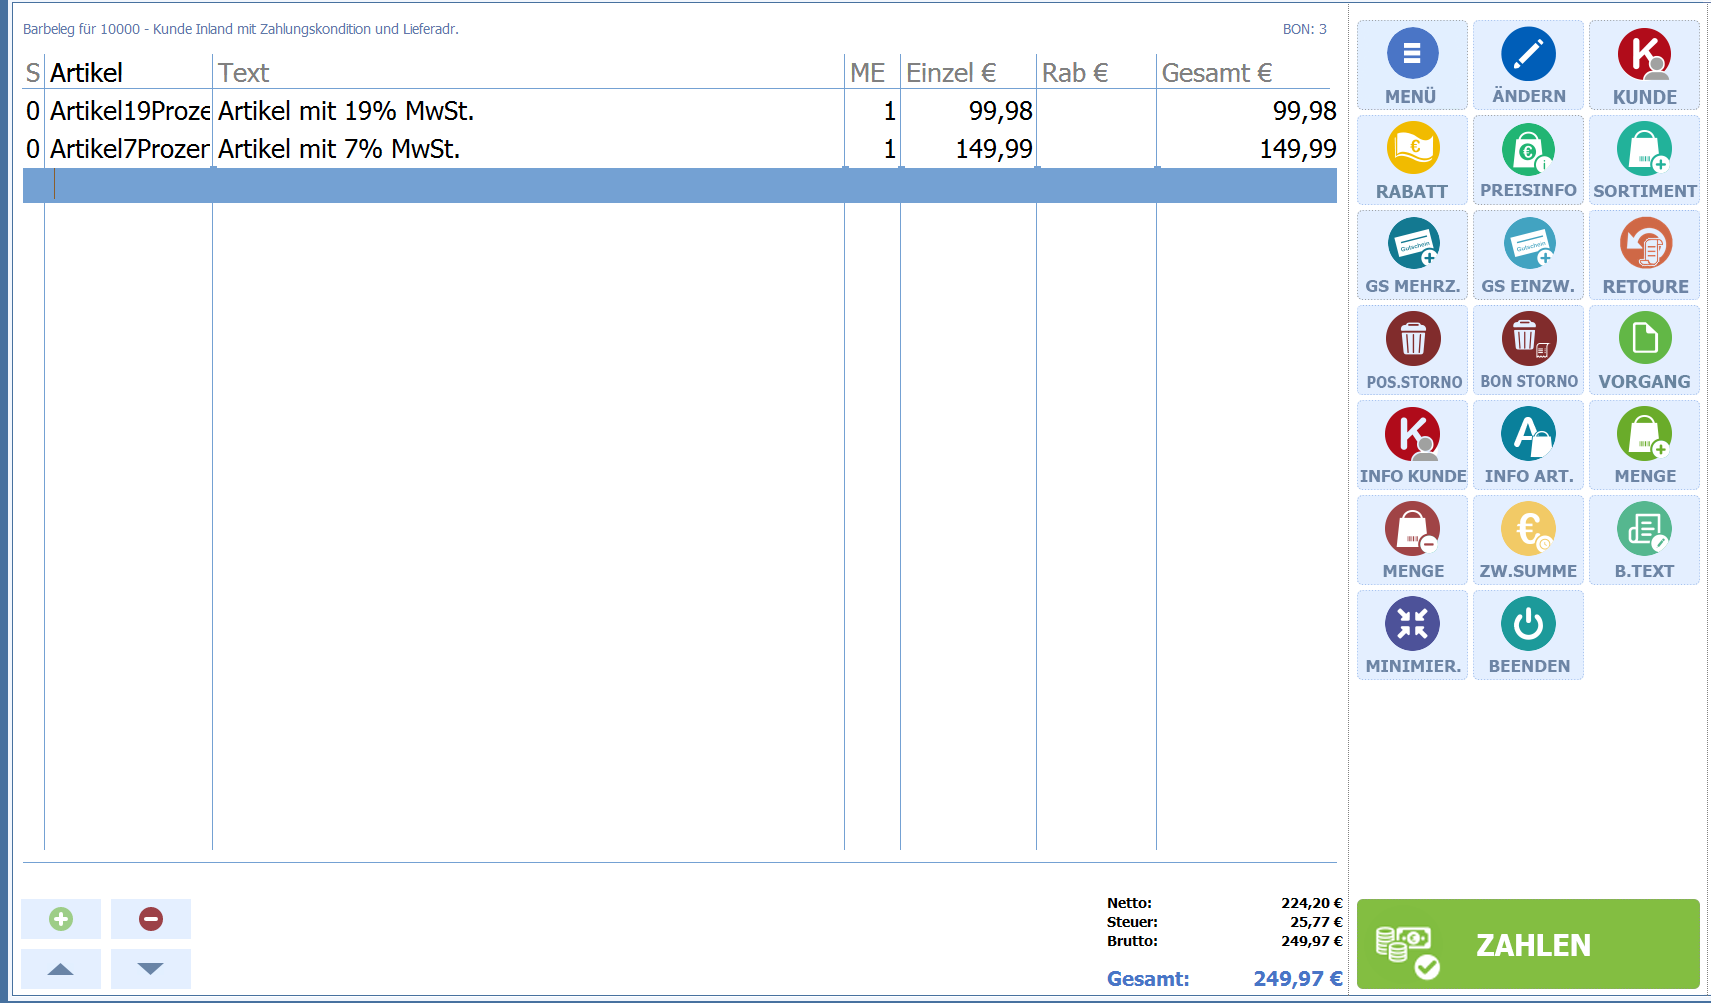This screenshot has height=1003, width=1711.
Task: Exit the register with BEENDEN
Action: tap(1528, 635)
